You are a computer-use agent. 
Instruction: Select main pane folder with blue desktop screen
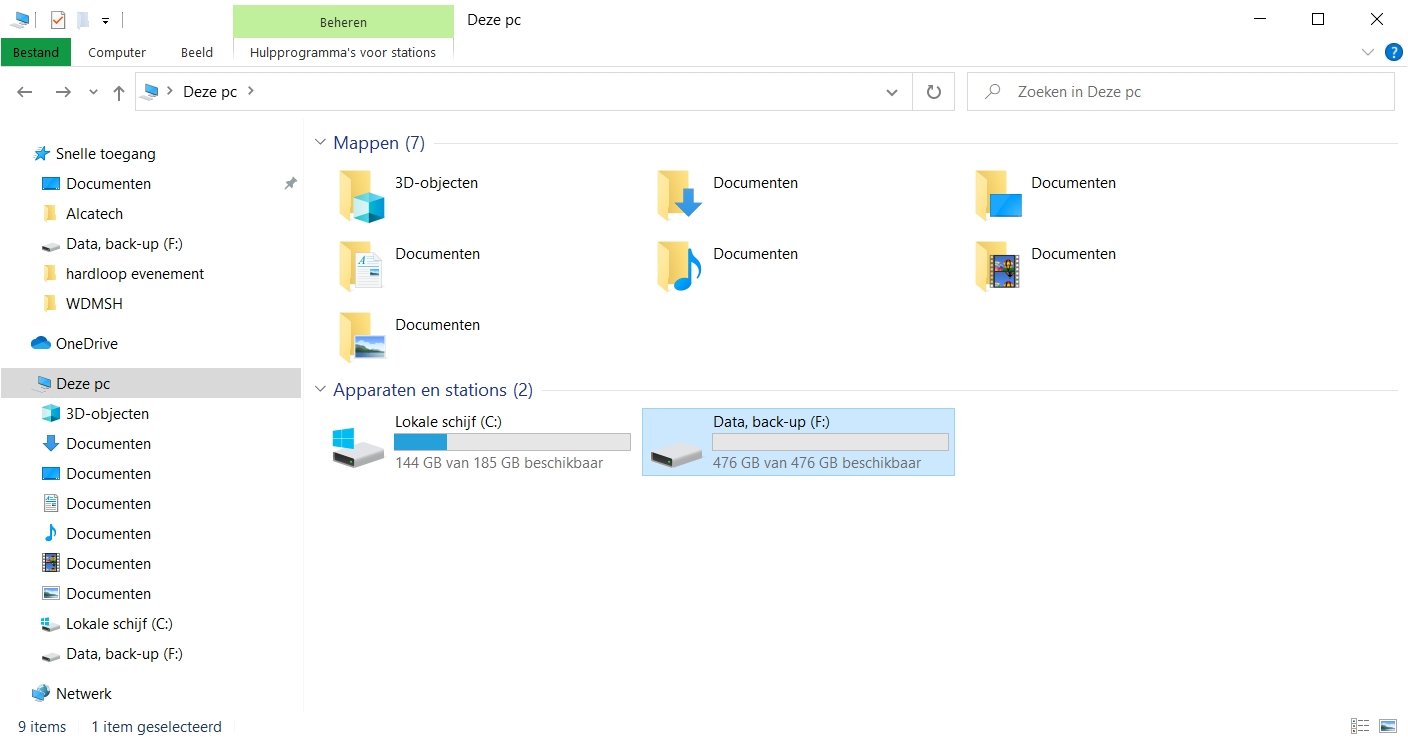click(x=1046, y=195)
